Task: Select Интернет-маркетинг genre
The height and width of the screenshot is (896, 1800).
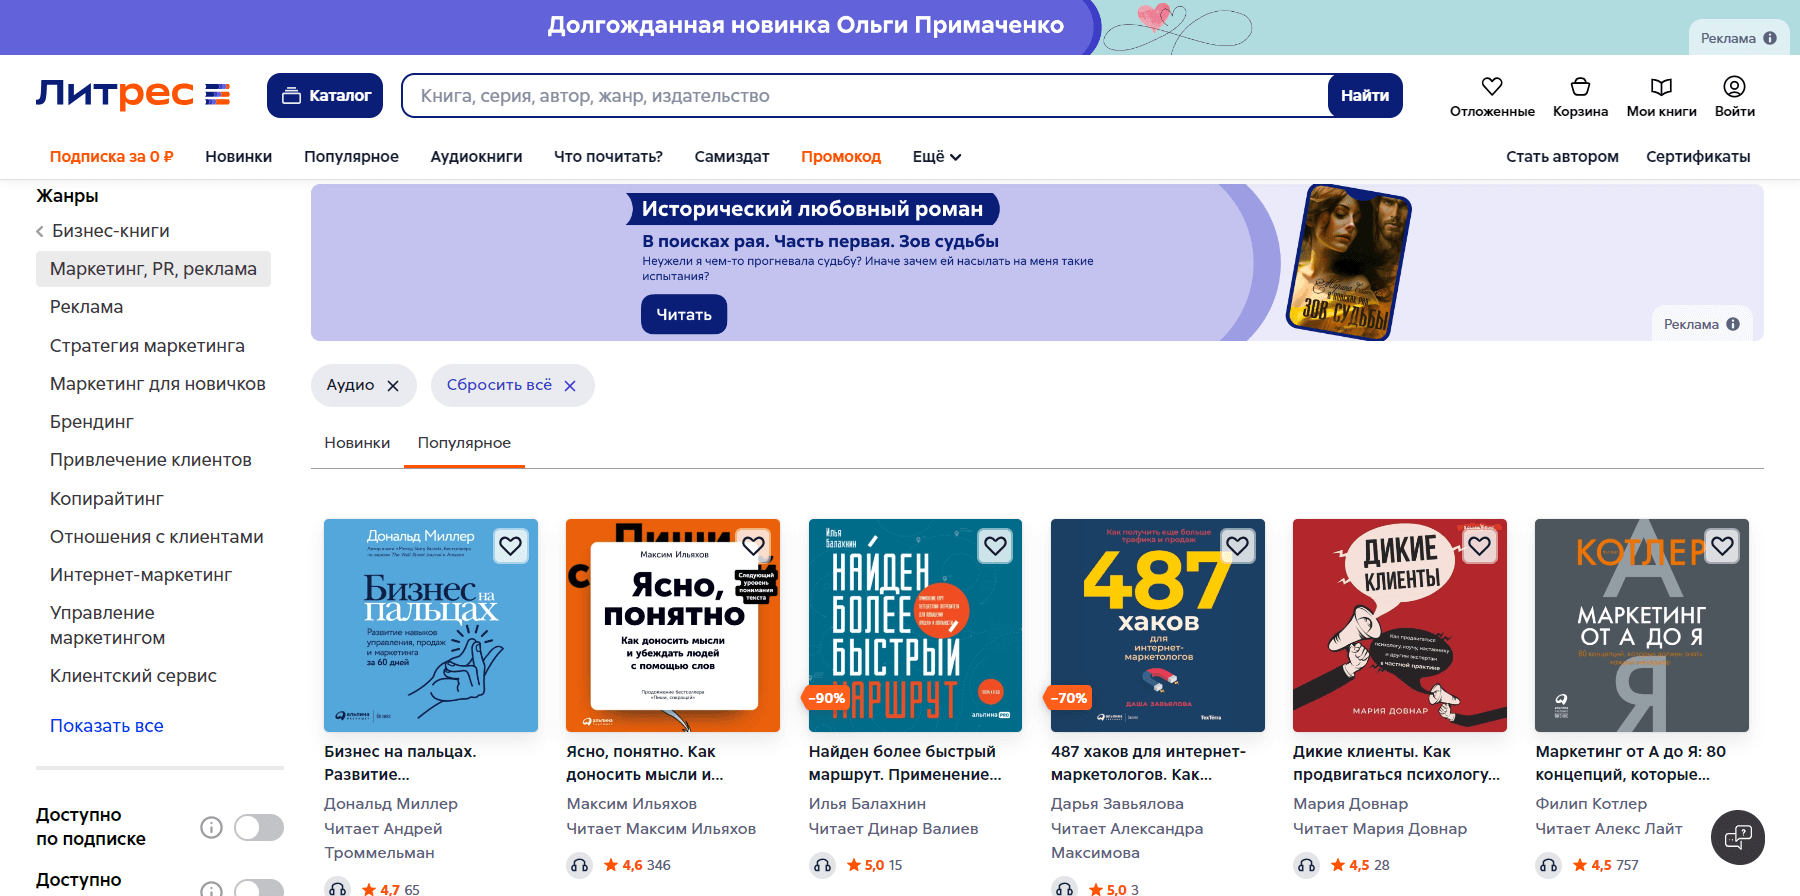Action: [x=141, y=575]
